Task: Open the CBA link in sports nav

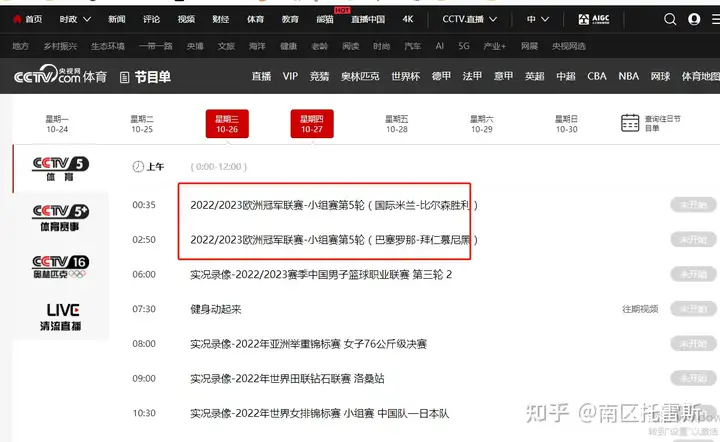Action: tap(597, 76)
